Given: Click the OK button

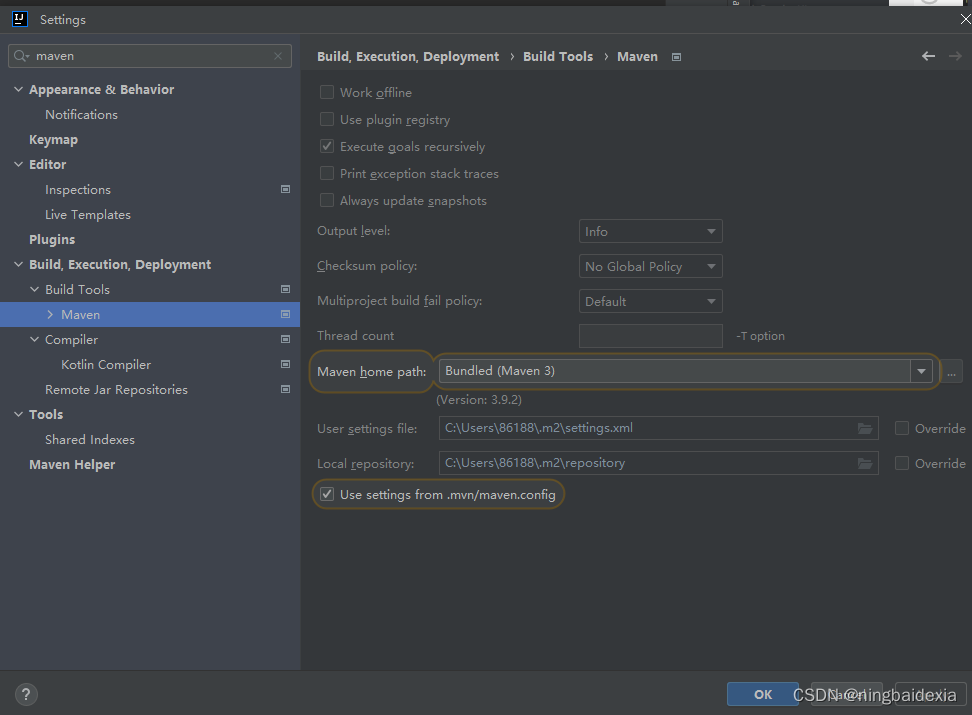Looking at the screenshot, I should (762, 695).
